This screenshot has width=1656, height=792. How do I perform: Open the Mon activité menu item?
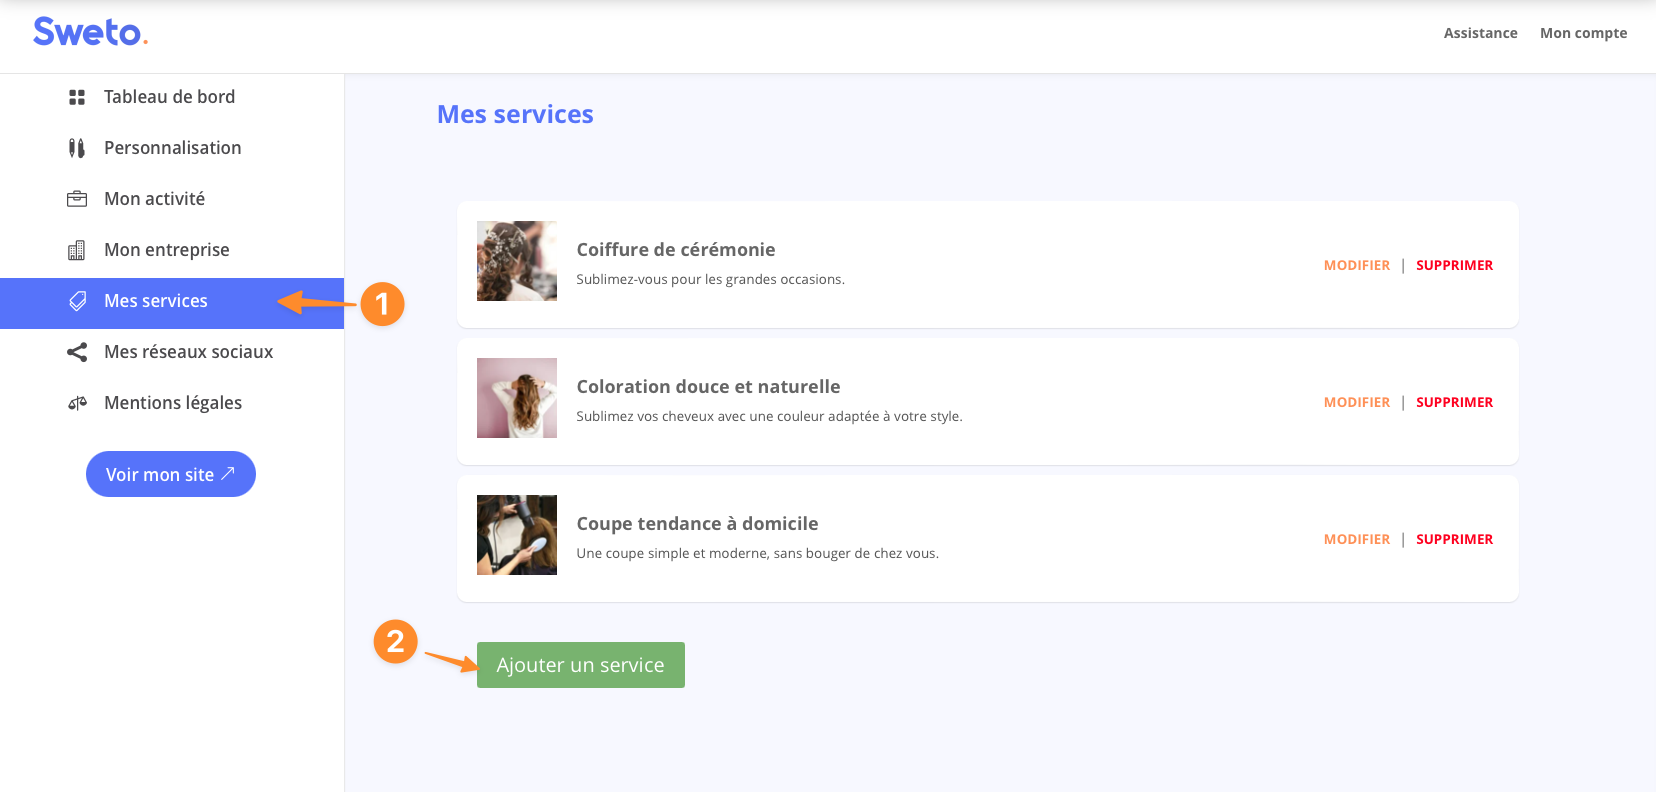click(x=154, y=199)
